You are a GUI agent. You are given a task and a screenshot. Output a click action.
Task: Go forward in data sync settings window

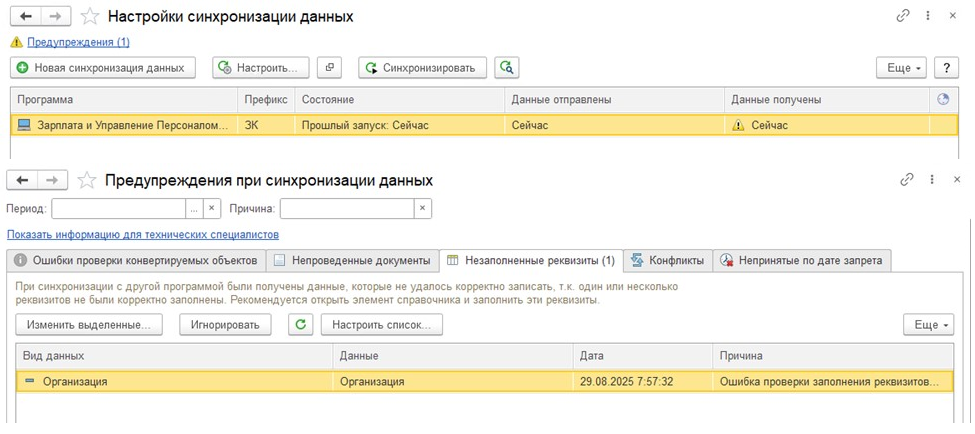56,17
